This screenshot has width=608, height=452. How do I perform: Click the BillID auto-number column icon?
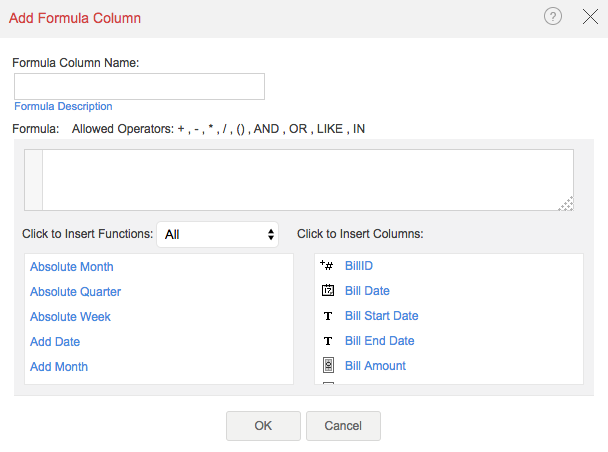click(x=327, y=266)
